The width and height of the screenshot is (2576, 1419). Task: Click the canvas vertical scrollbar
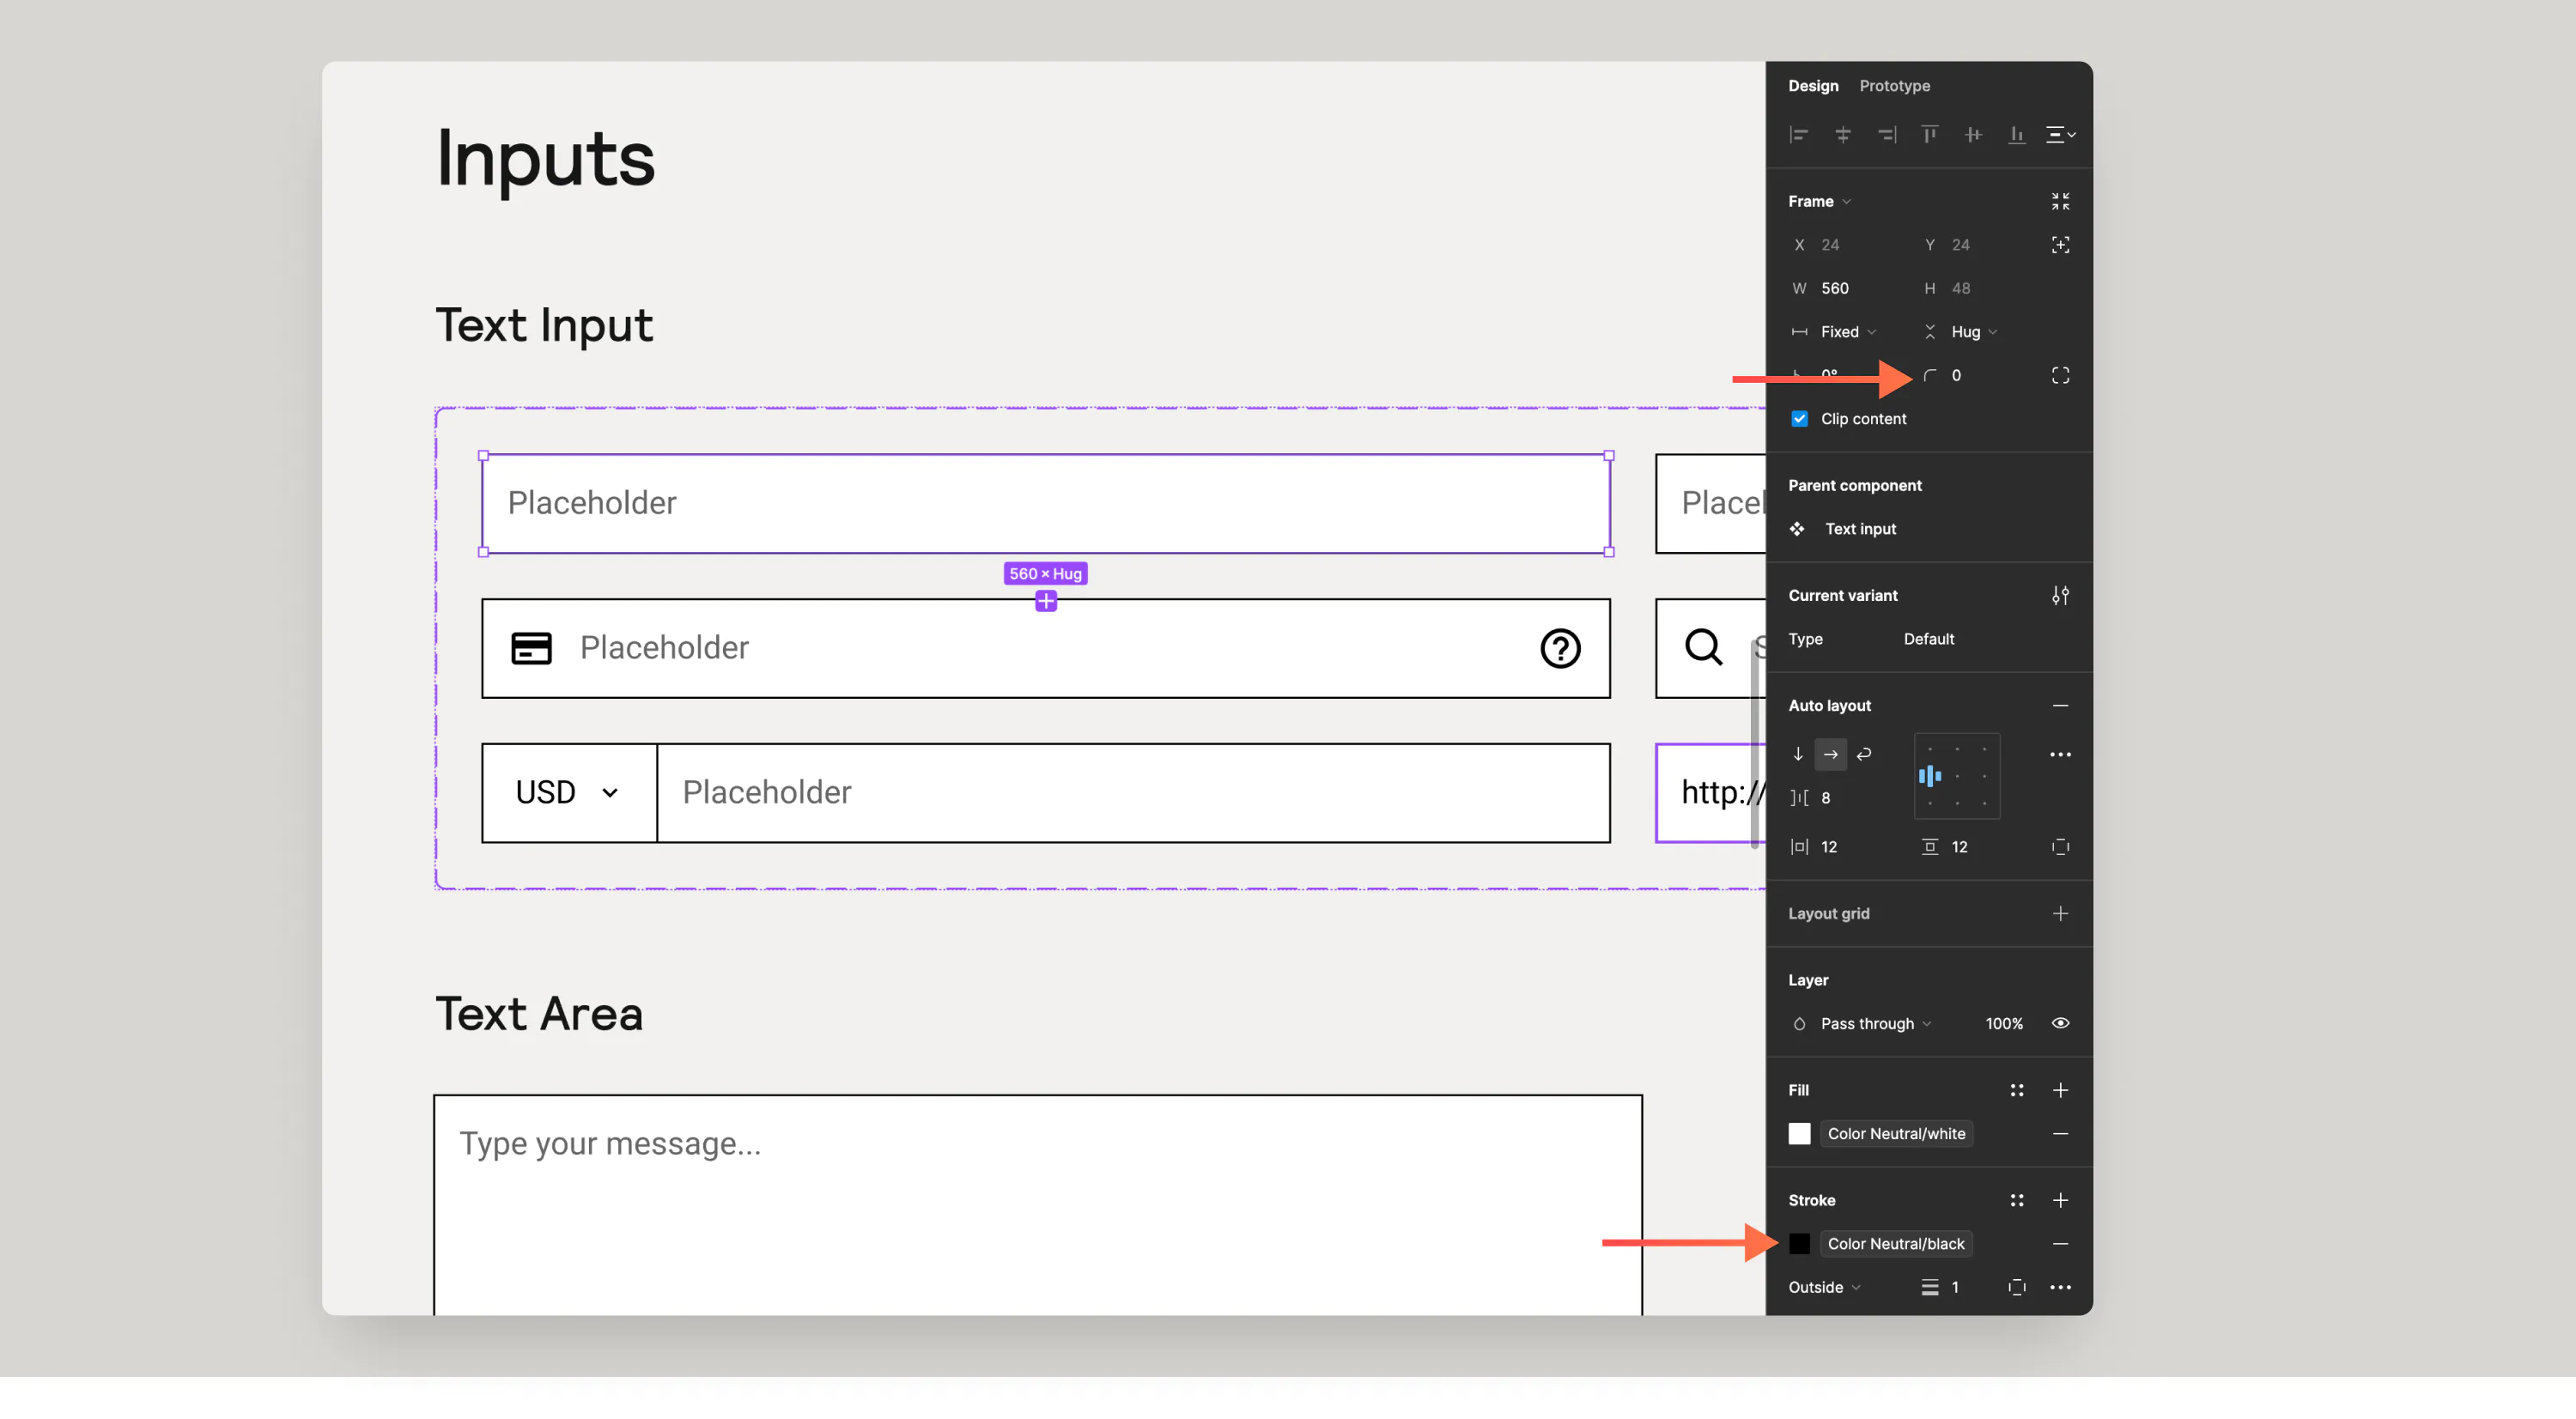coord(1754,745)
